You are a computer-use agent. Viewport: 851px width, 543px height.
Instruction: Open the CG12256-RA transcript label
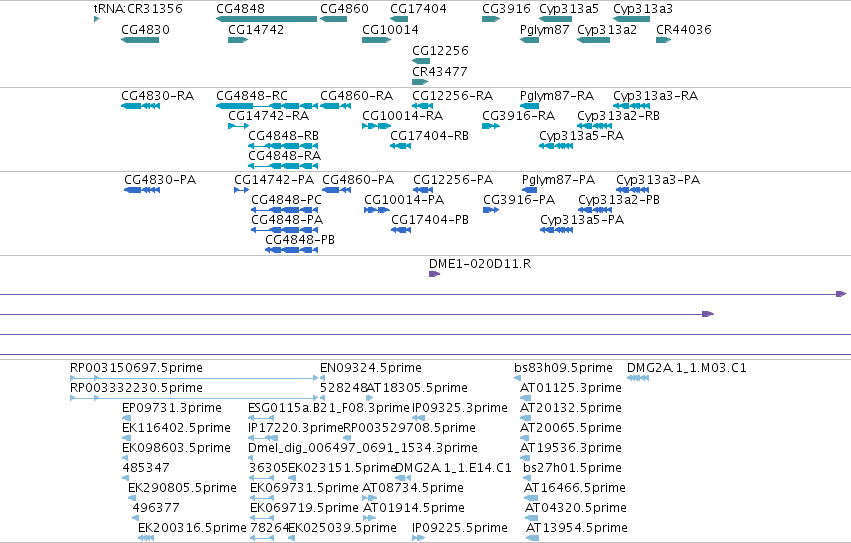453,96
